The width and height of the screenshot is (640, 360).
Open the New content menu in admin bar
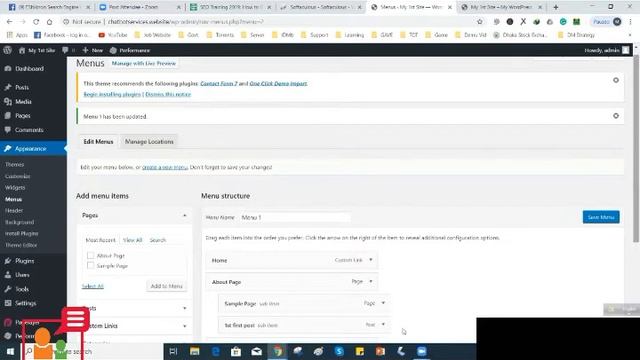coord(93,50)
